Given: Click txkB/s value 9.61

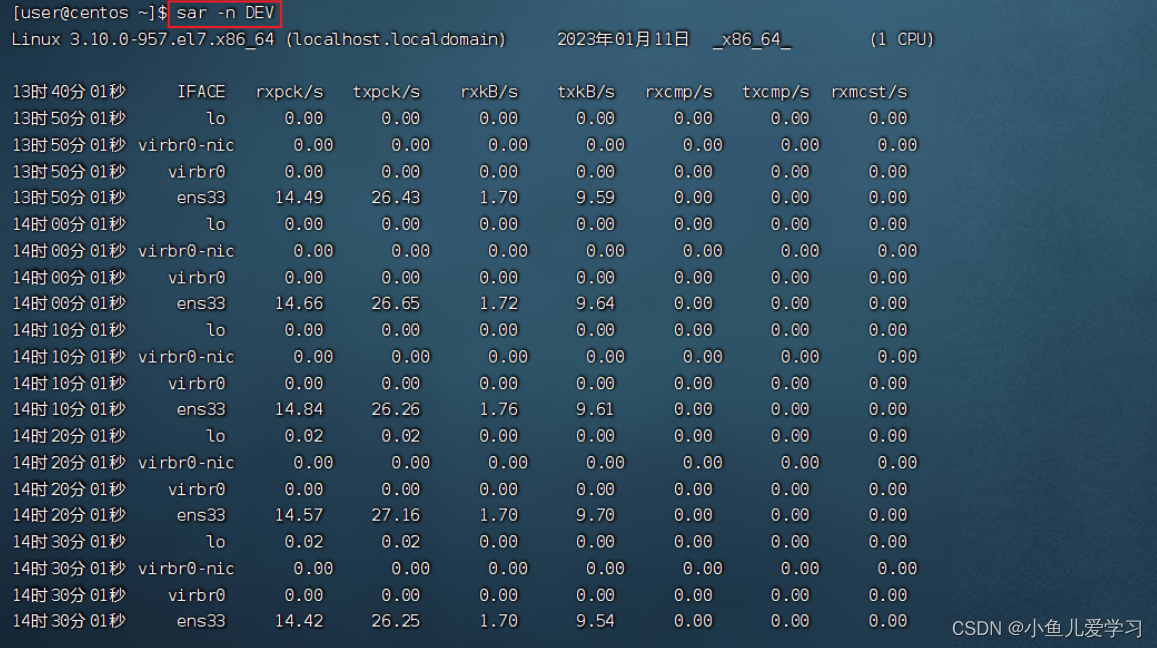Looking at the screenshot, I should point(595,410).
